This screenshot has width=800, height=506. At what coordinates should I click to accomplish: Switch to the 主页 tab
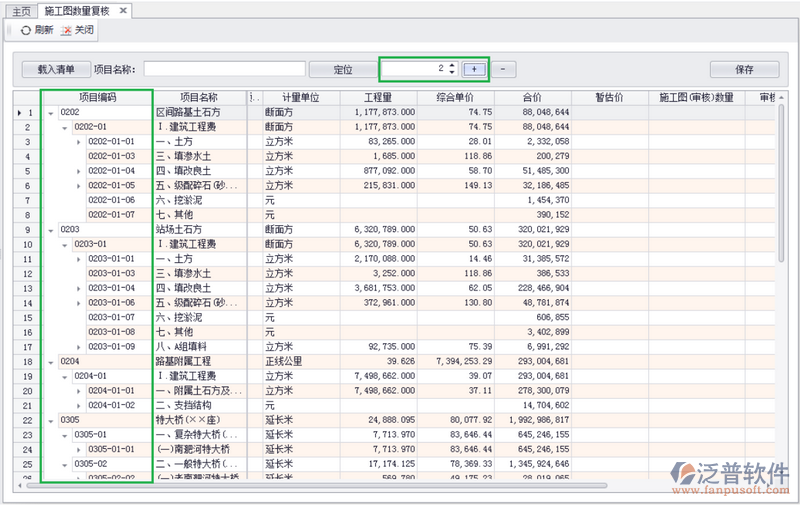pyautogui.click(x=20, y=10)
